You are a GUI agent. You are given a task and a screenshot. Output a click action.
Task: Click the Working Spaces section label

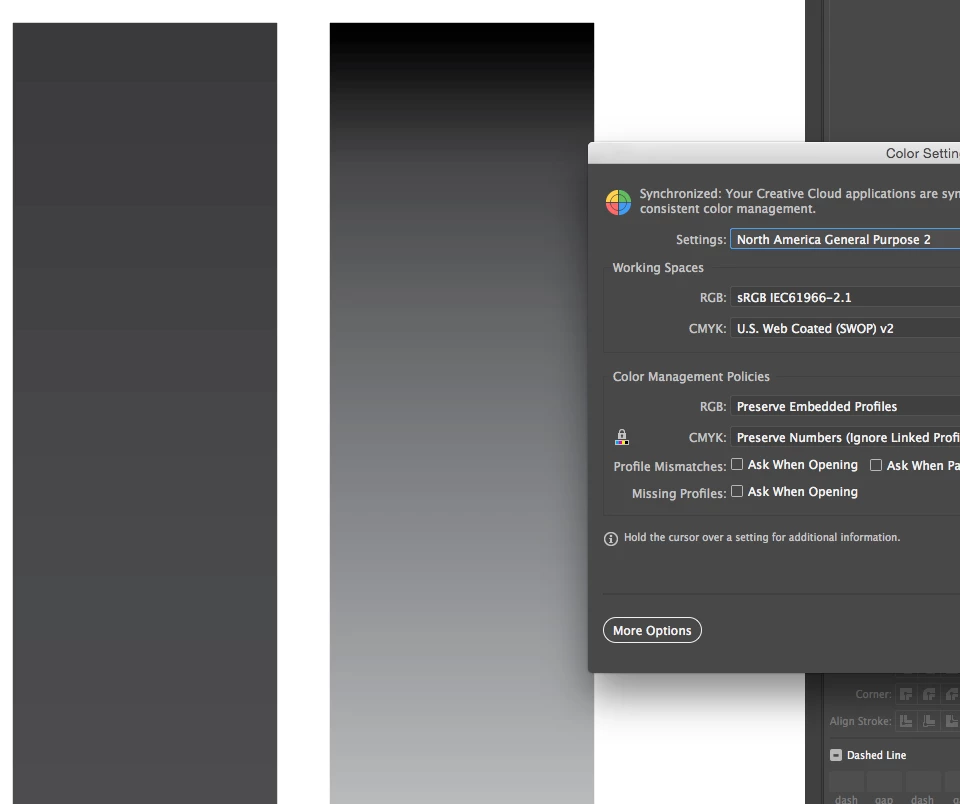point(658,268)
